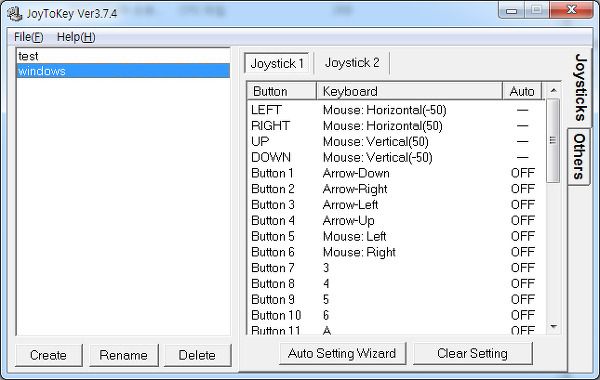Select the Button 10 row
Screen dimensions: 600x380
396,315
